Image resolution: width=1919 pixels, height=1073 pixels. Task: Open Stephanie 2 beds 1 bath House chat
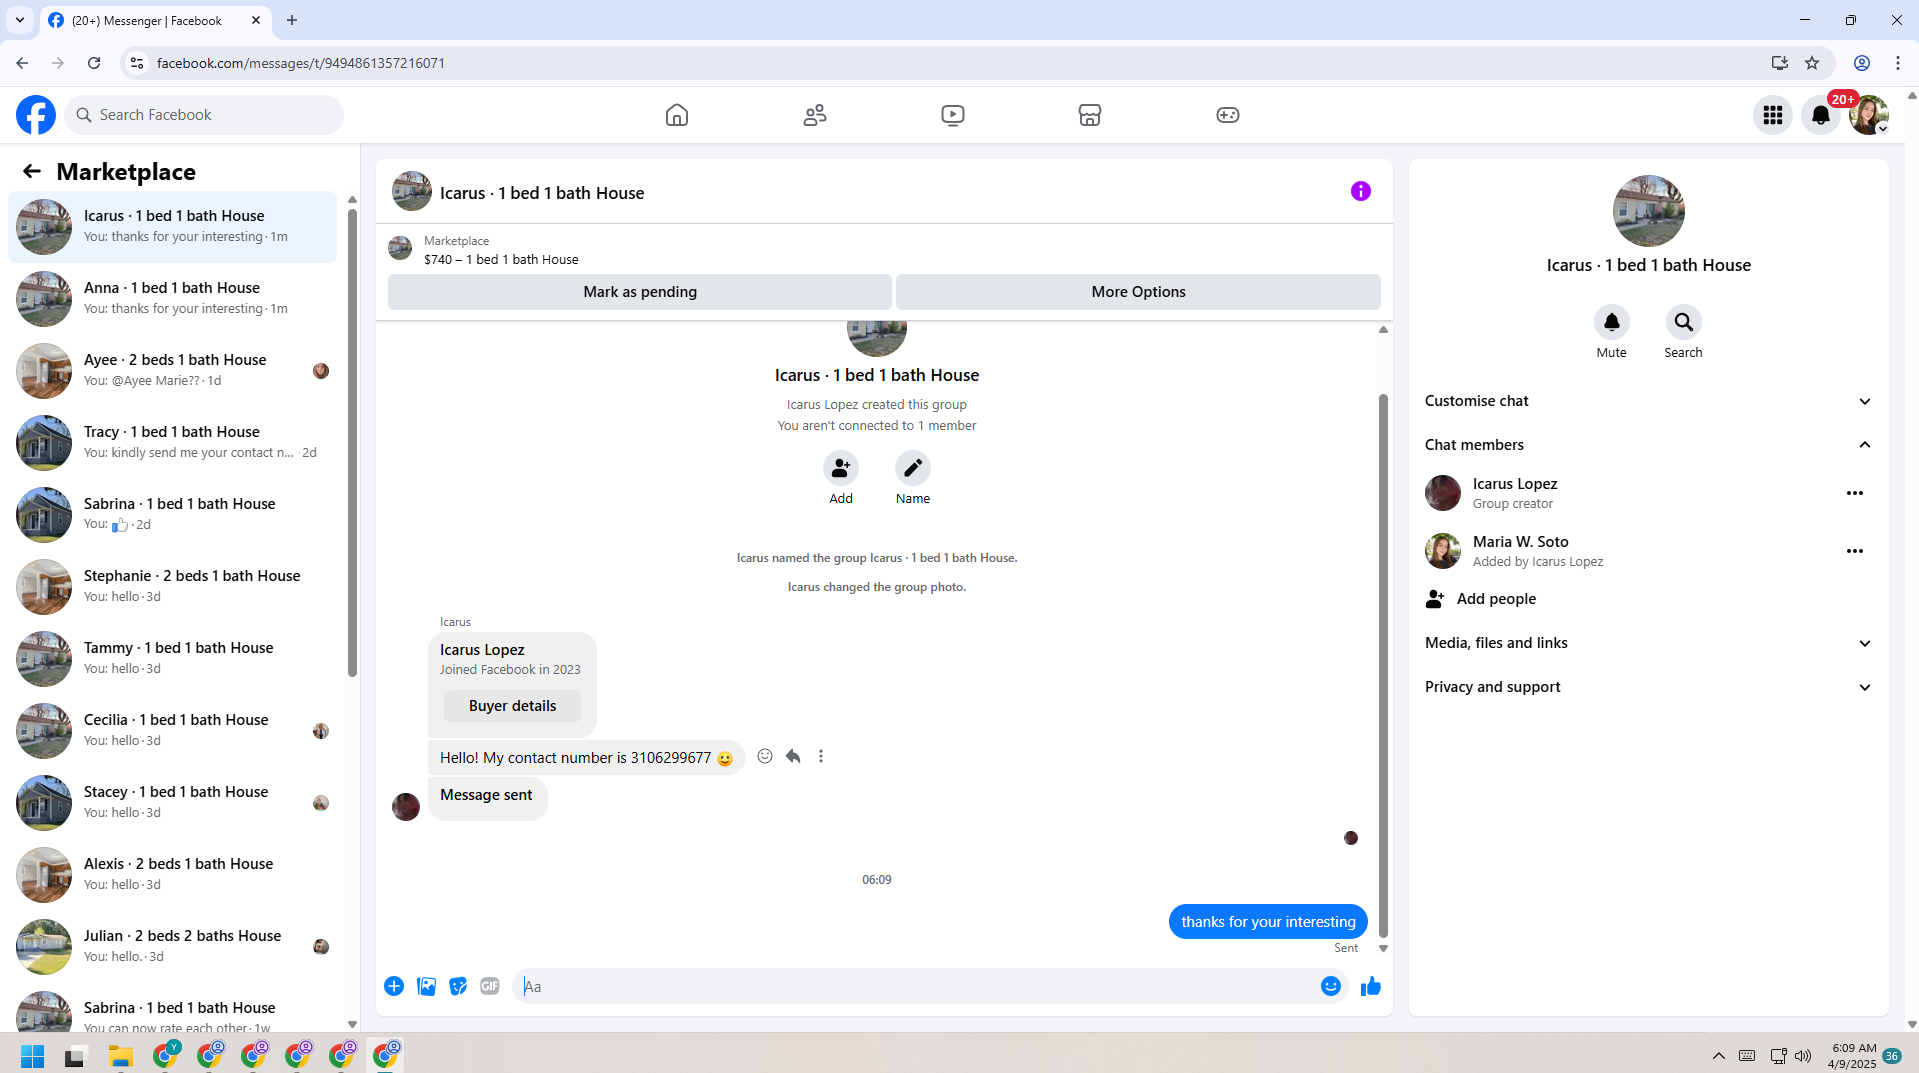173,587
